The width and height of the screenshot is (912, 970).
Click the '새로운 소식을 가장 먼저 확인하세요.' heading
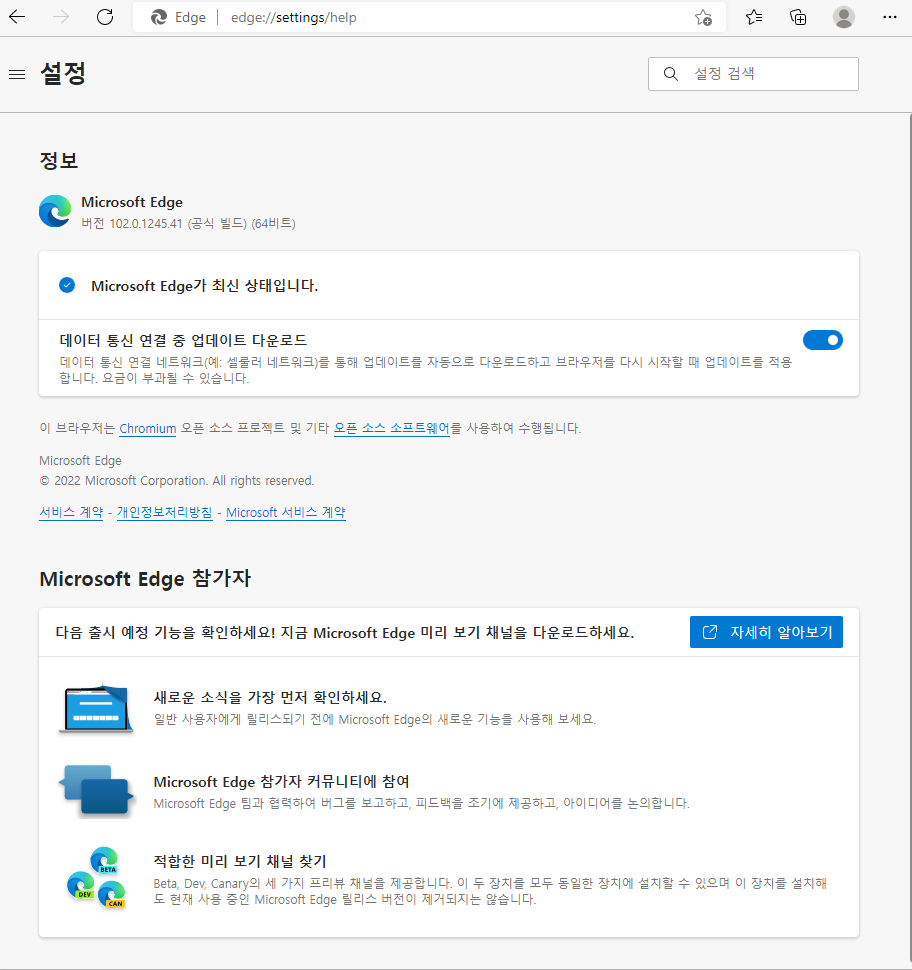click(x=270, y=698)
